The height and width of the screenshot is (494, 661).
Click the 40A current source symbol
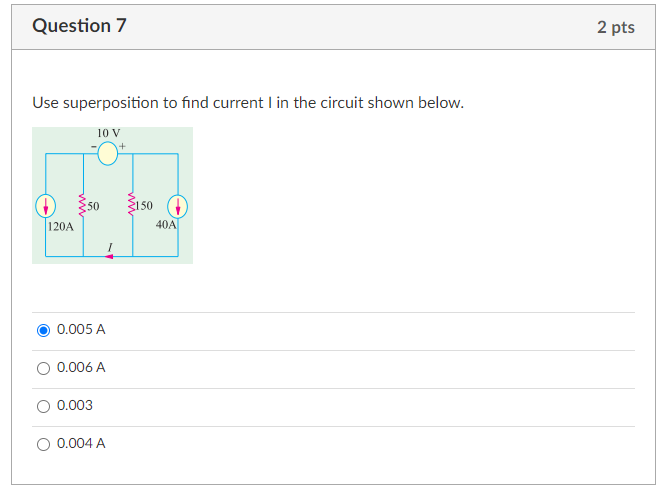(177, 206)
